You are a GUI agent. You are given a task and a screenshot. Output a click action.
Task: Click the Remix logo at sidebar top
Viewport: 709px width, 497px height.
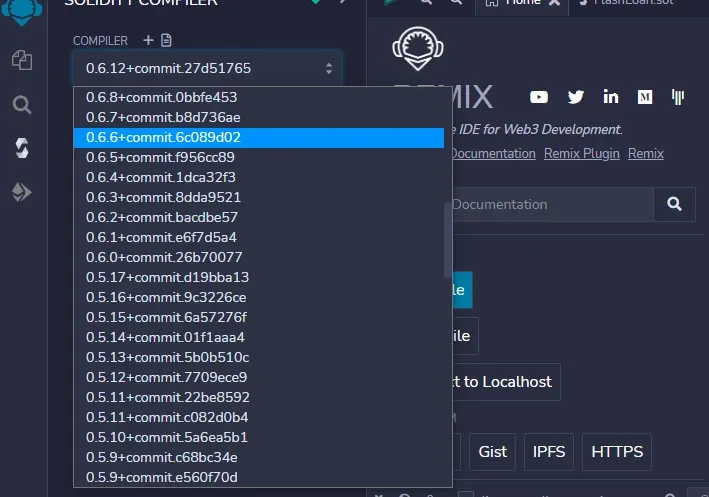pos(22,11)
